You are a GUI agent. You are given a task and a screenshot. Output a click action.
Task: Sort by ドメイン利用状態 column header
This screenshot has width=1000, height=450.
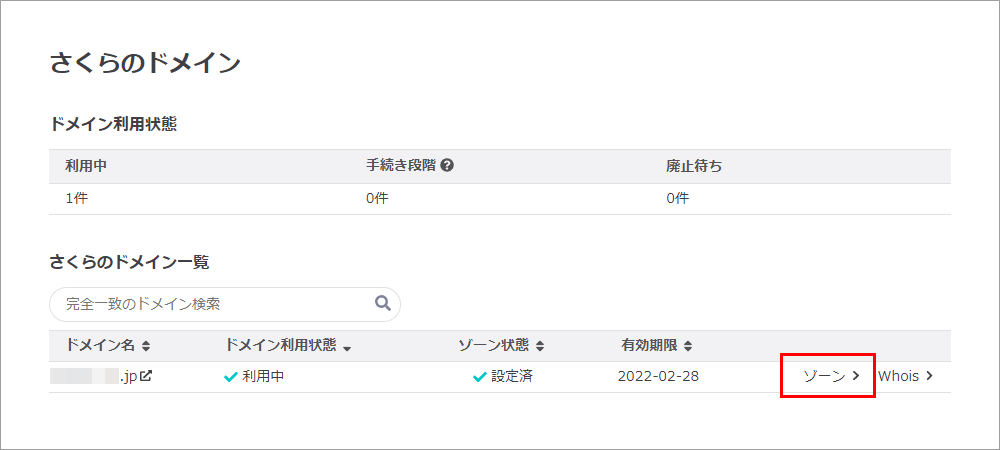[x=288, y=345]
